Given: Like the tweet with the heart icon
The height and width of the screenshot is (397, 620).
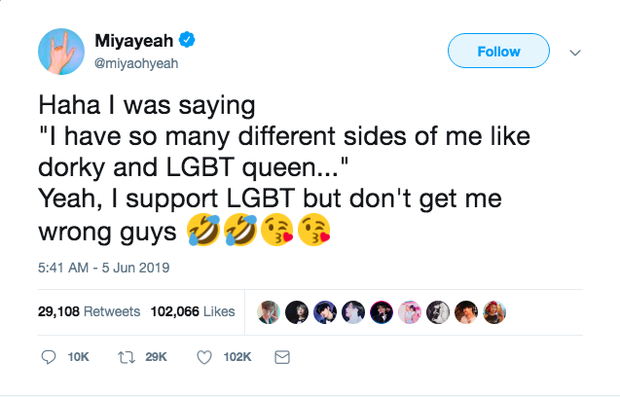Looking at the screenshot, I should pyautogui.click(x=204, y=357).
